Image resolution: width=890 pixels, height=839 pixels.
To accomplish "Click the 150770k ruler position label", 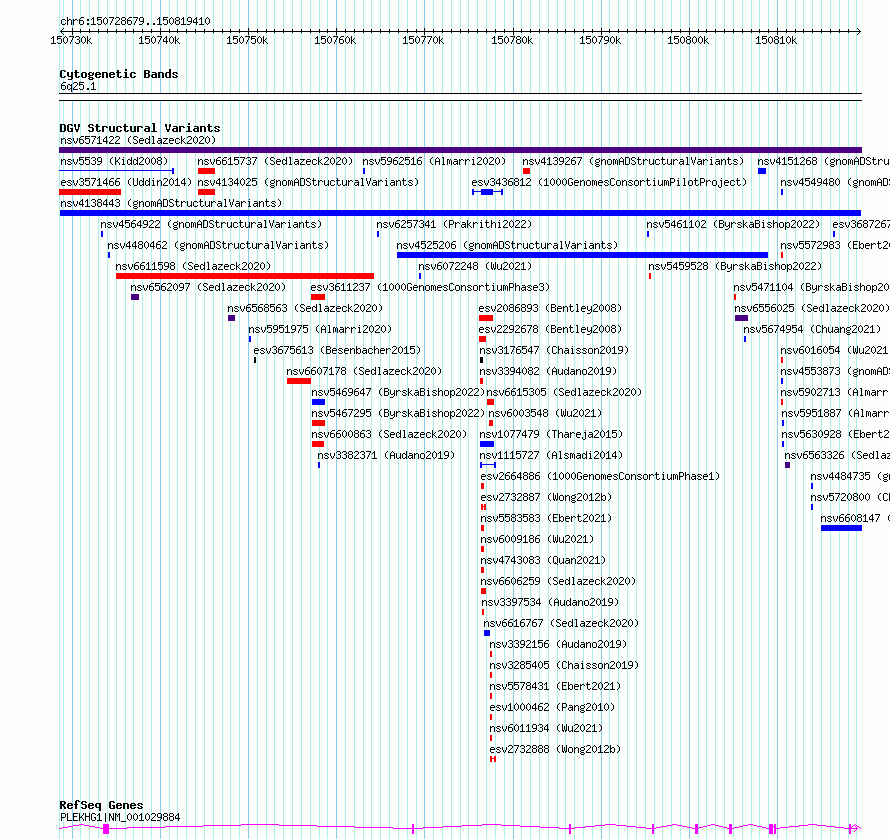I will pos(423,40).
